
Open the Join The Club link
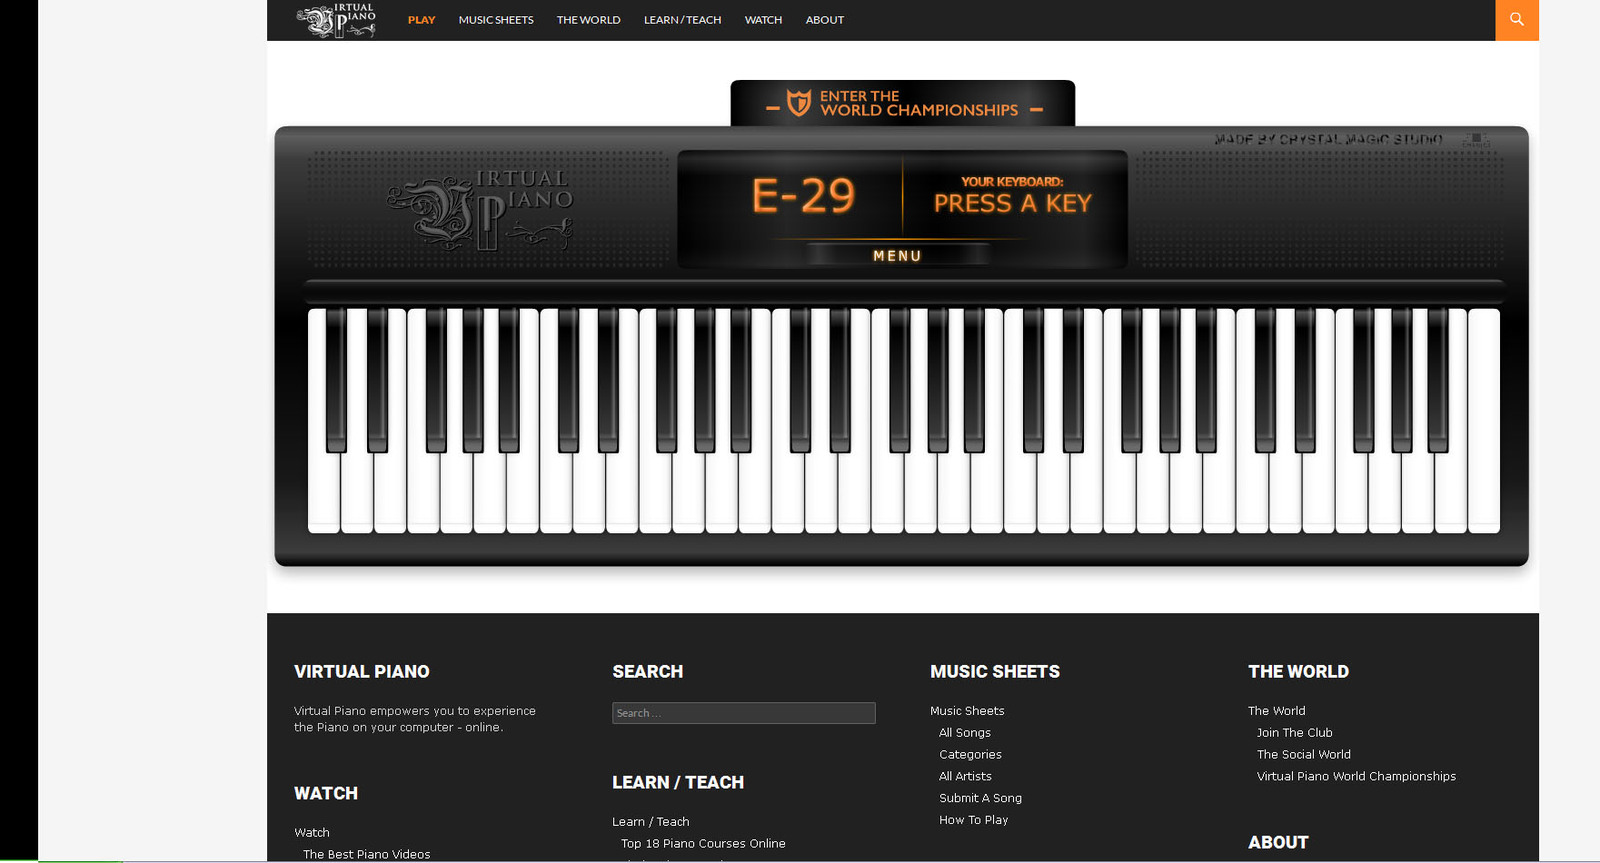point(1294,733)
